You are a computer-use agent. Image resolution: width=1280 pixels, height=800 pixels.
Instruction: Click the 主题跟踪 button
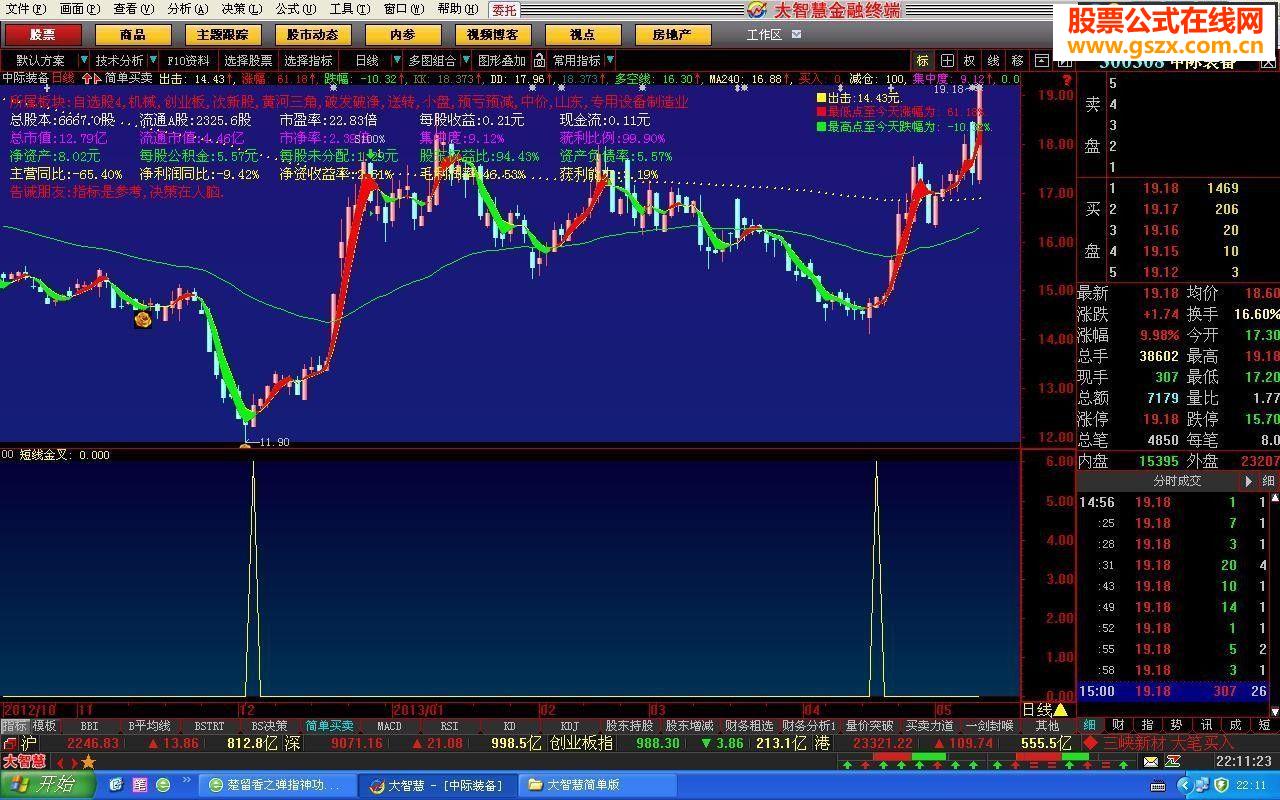click(x=222, y=34)
